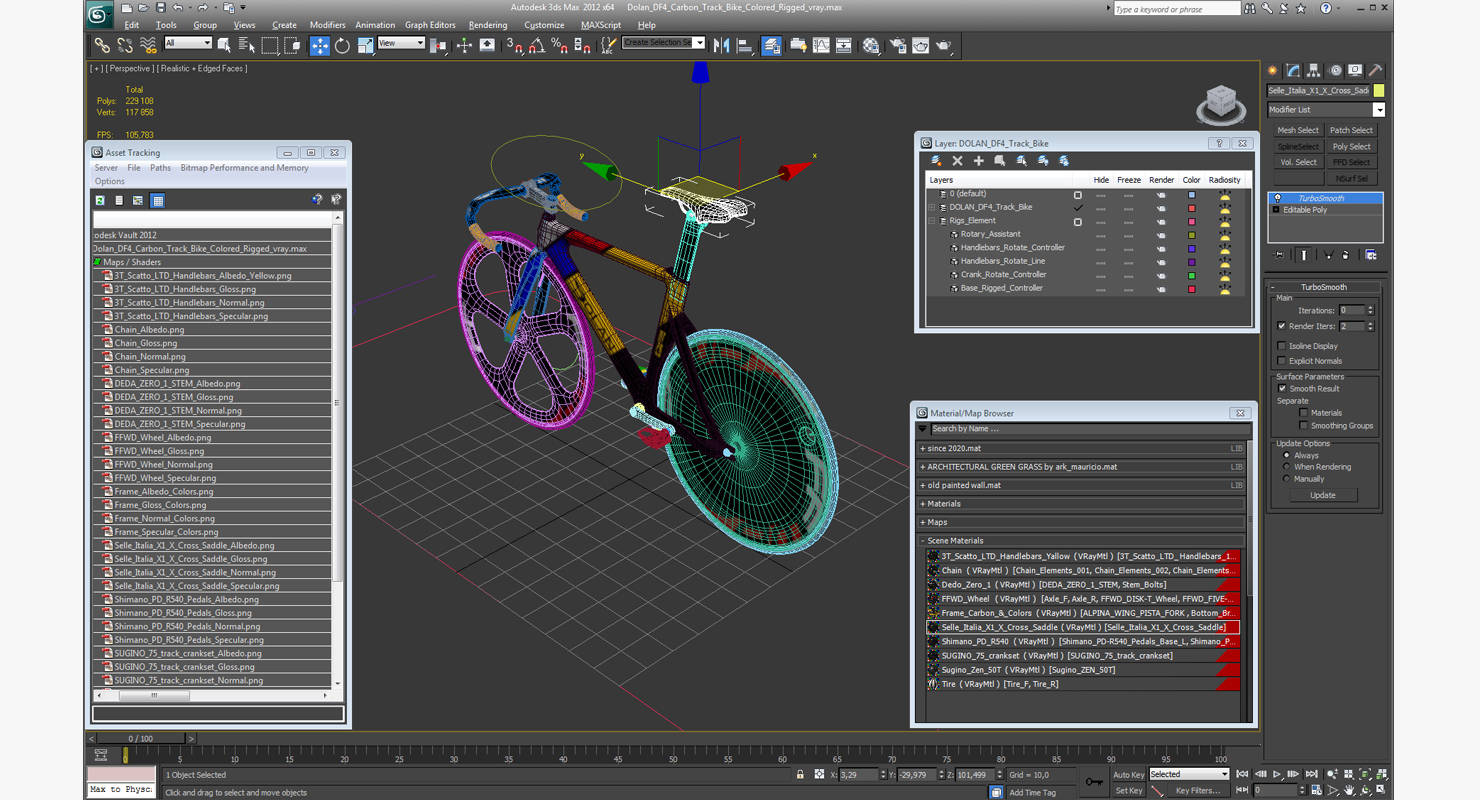Click Create New Layer icon in Layer window
The width and height of the screenshot is (1480, 800).
click(936, 160)
